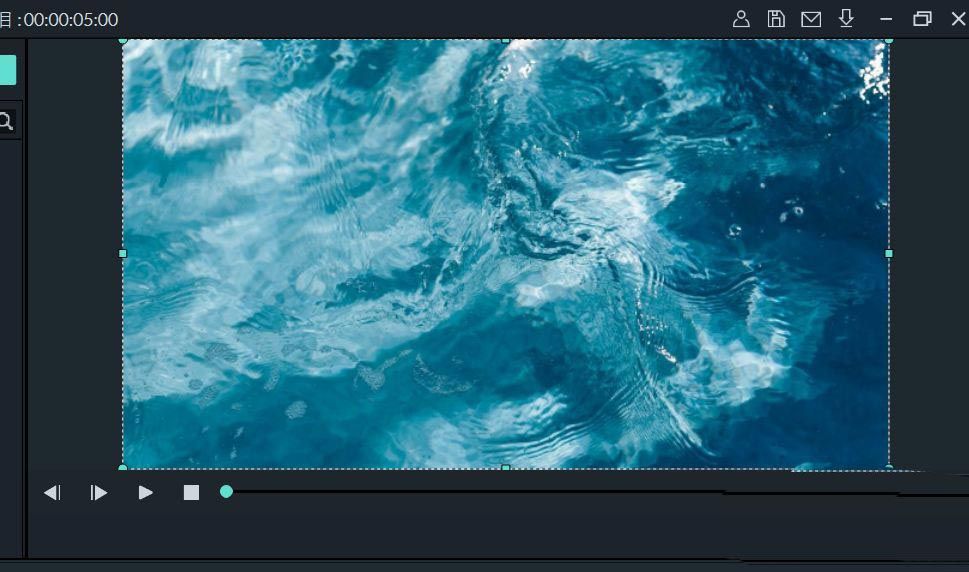Open the user account icon
969x572 pixels.
coord(741,19)
